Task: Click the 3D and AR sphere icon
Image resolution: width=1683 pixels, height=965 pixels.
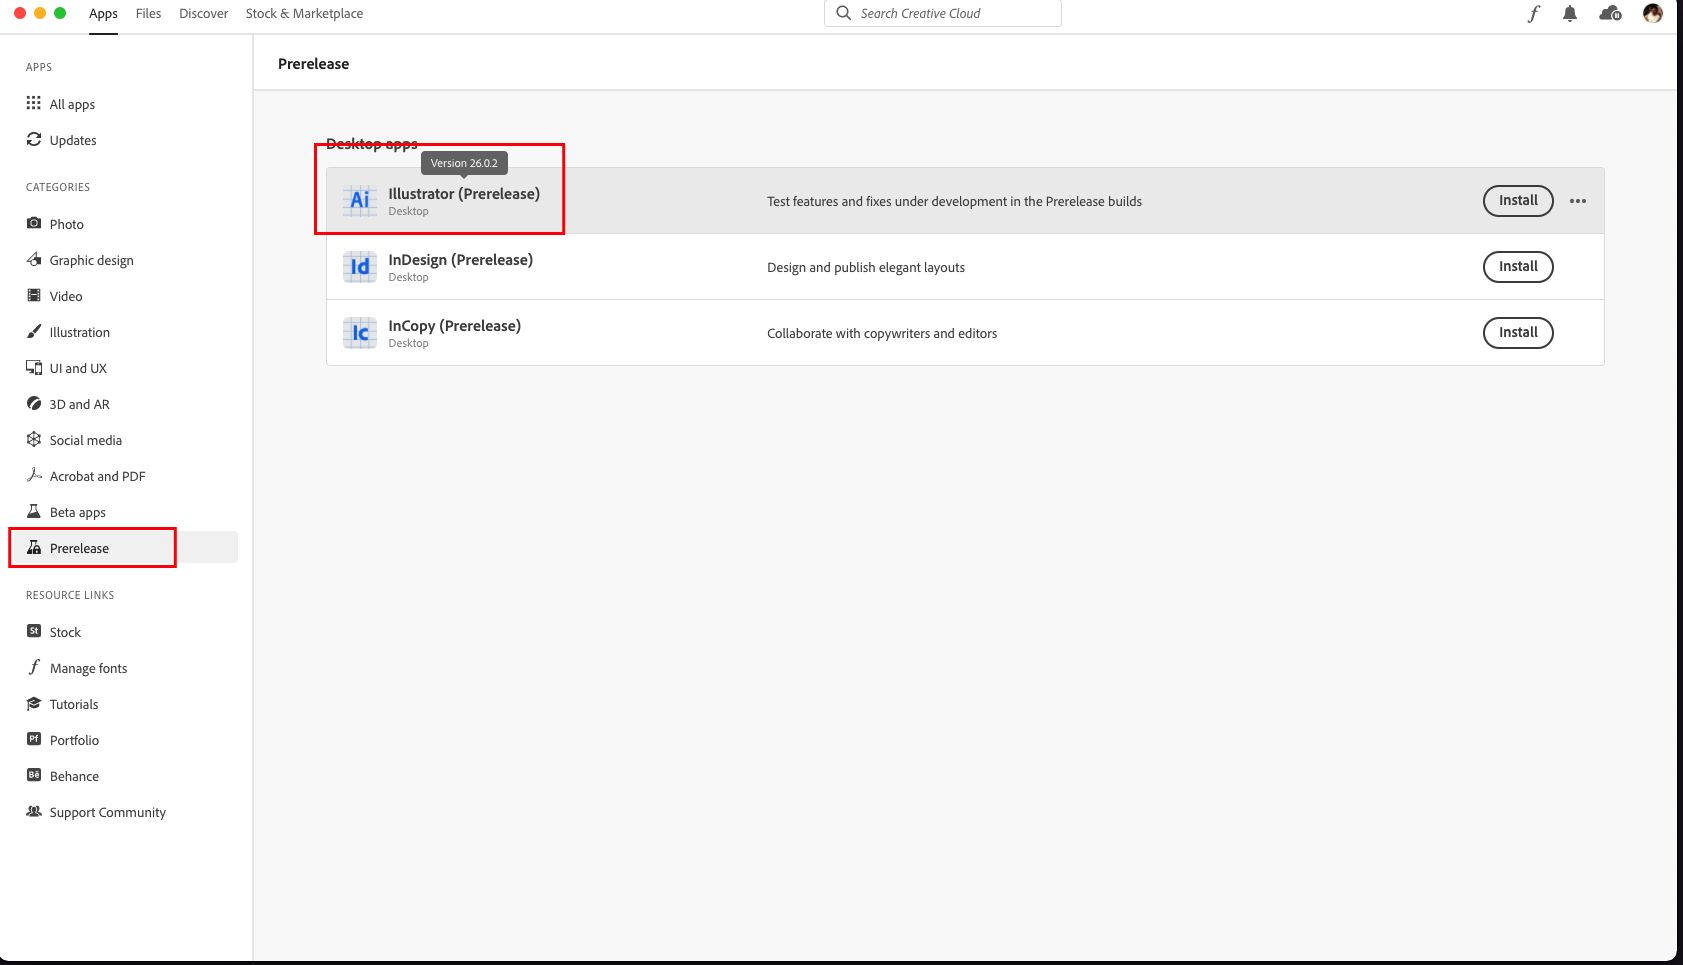Action: [34, 403]
